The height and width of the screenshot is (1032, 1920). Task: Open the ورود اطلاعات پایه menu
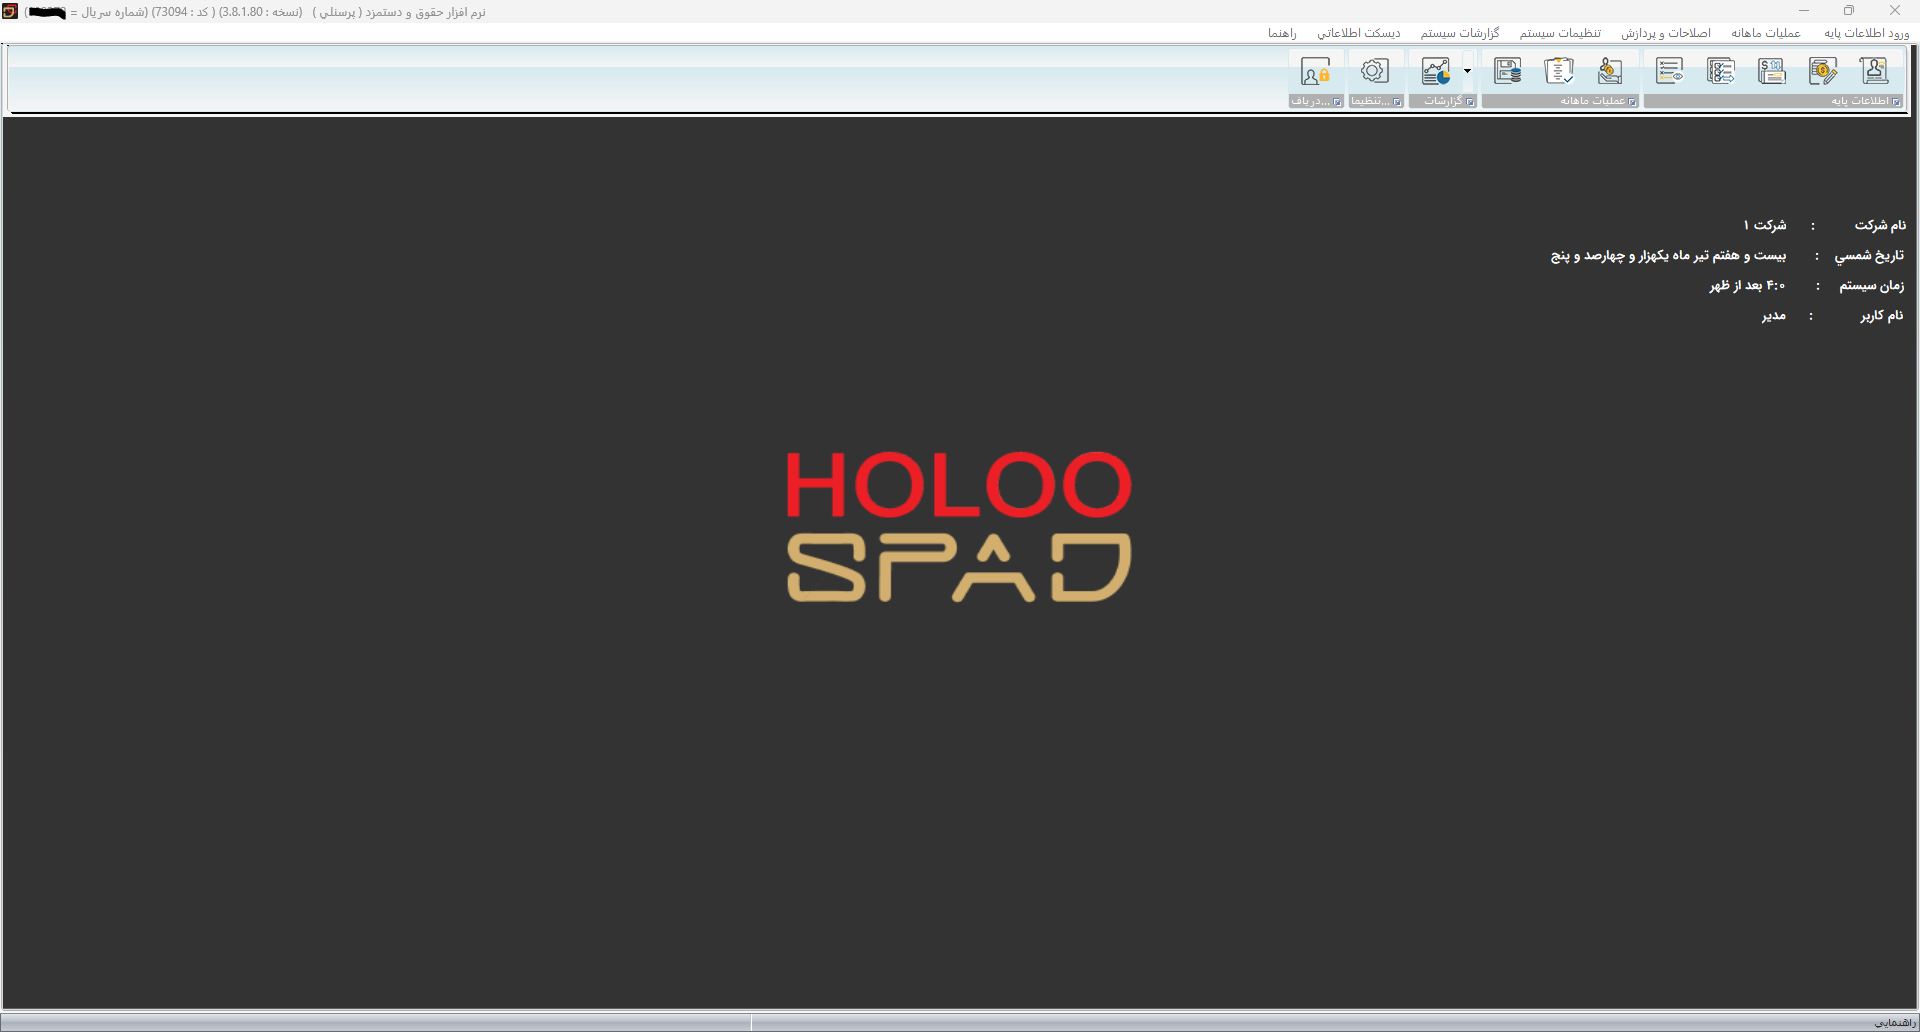coord(1866,33)
